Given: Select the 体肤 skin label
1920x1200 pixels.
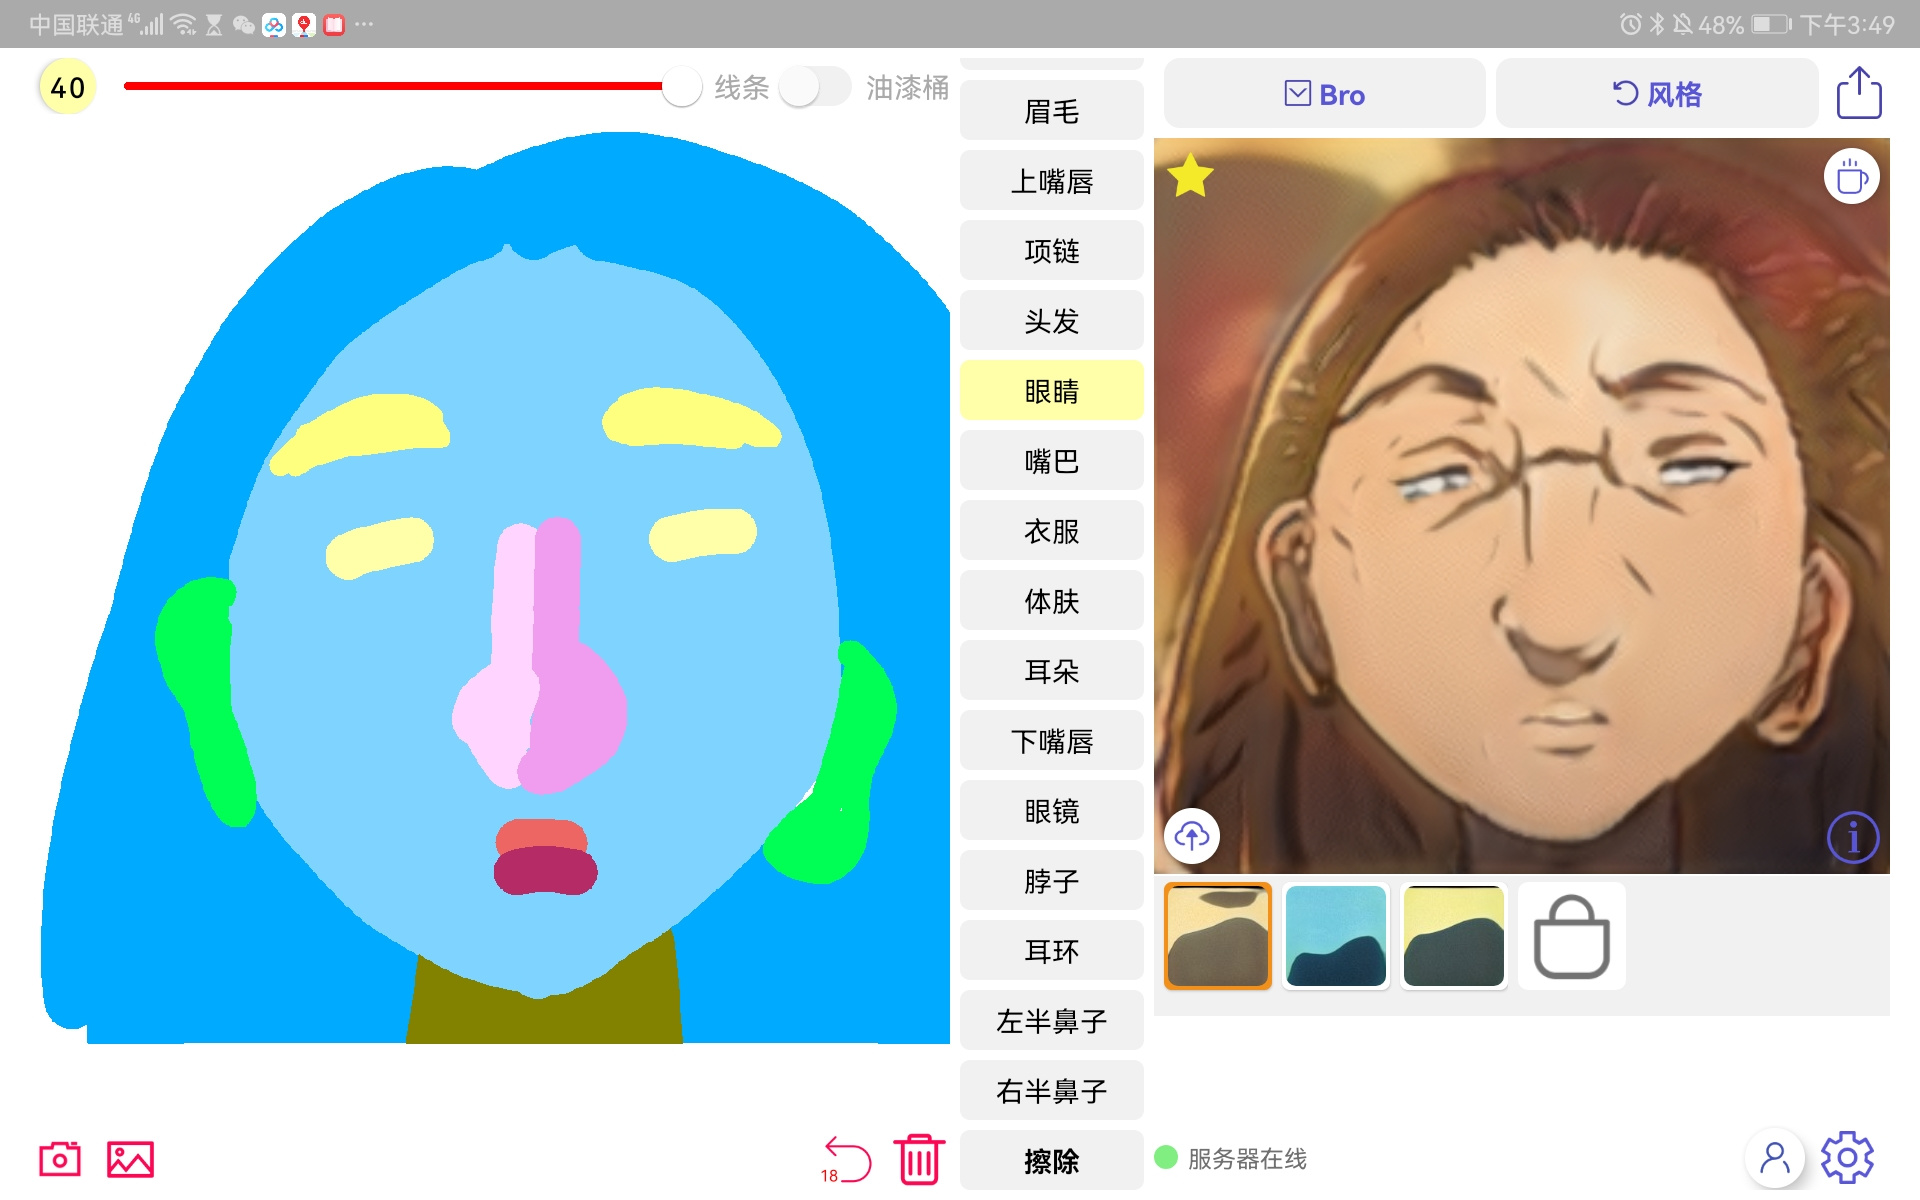Looking at the screenshot, I should click(x=1052, y=601).
